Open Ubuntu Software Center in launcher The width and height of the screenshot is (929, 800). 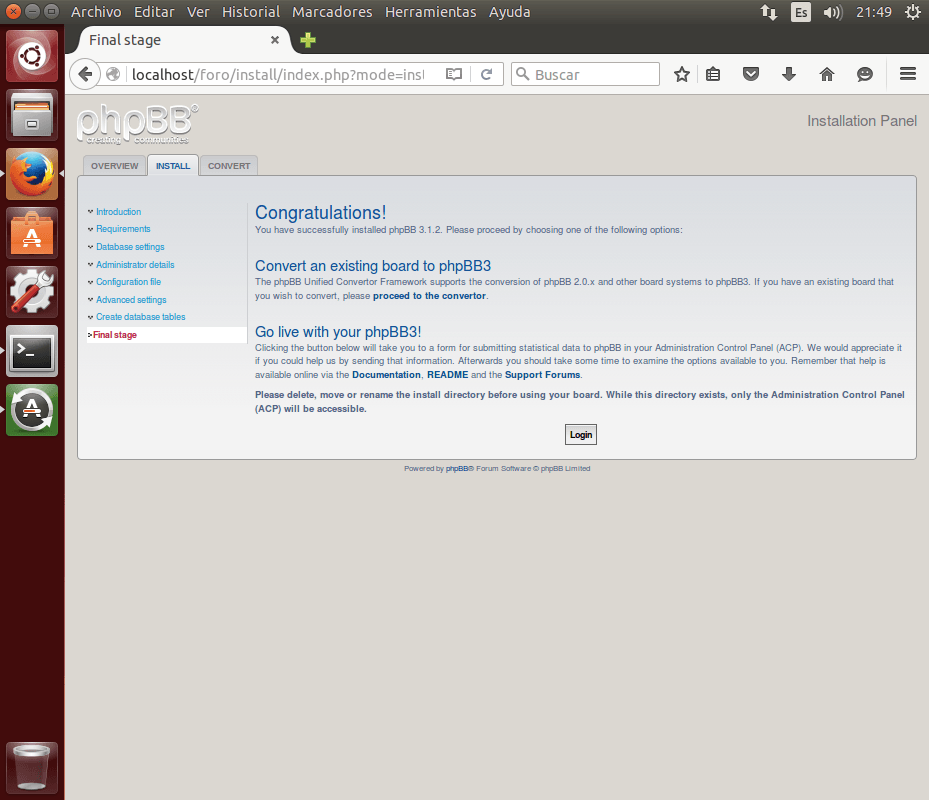(x=32, y=233)
